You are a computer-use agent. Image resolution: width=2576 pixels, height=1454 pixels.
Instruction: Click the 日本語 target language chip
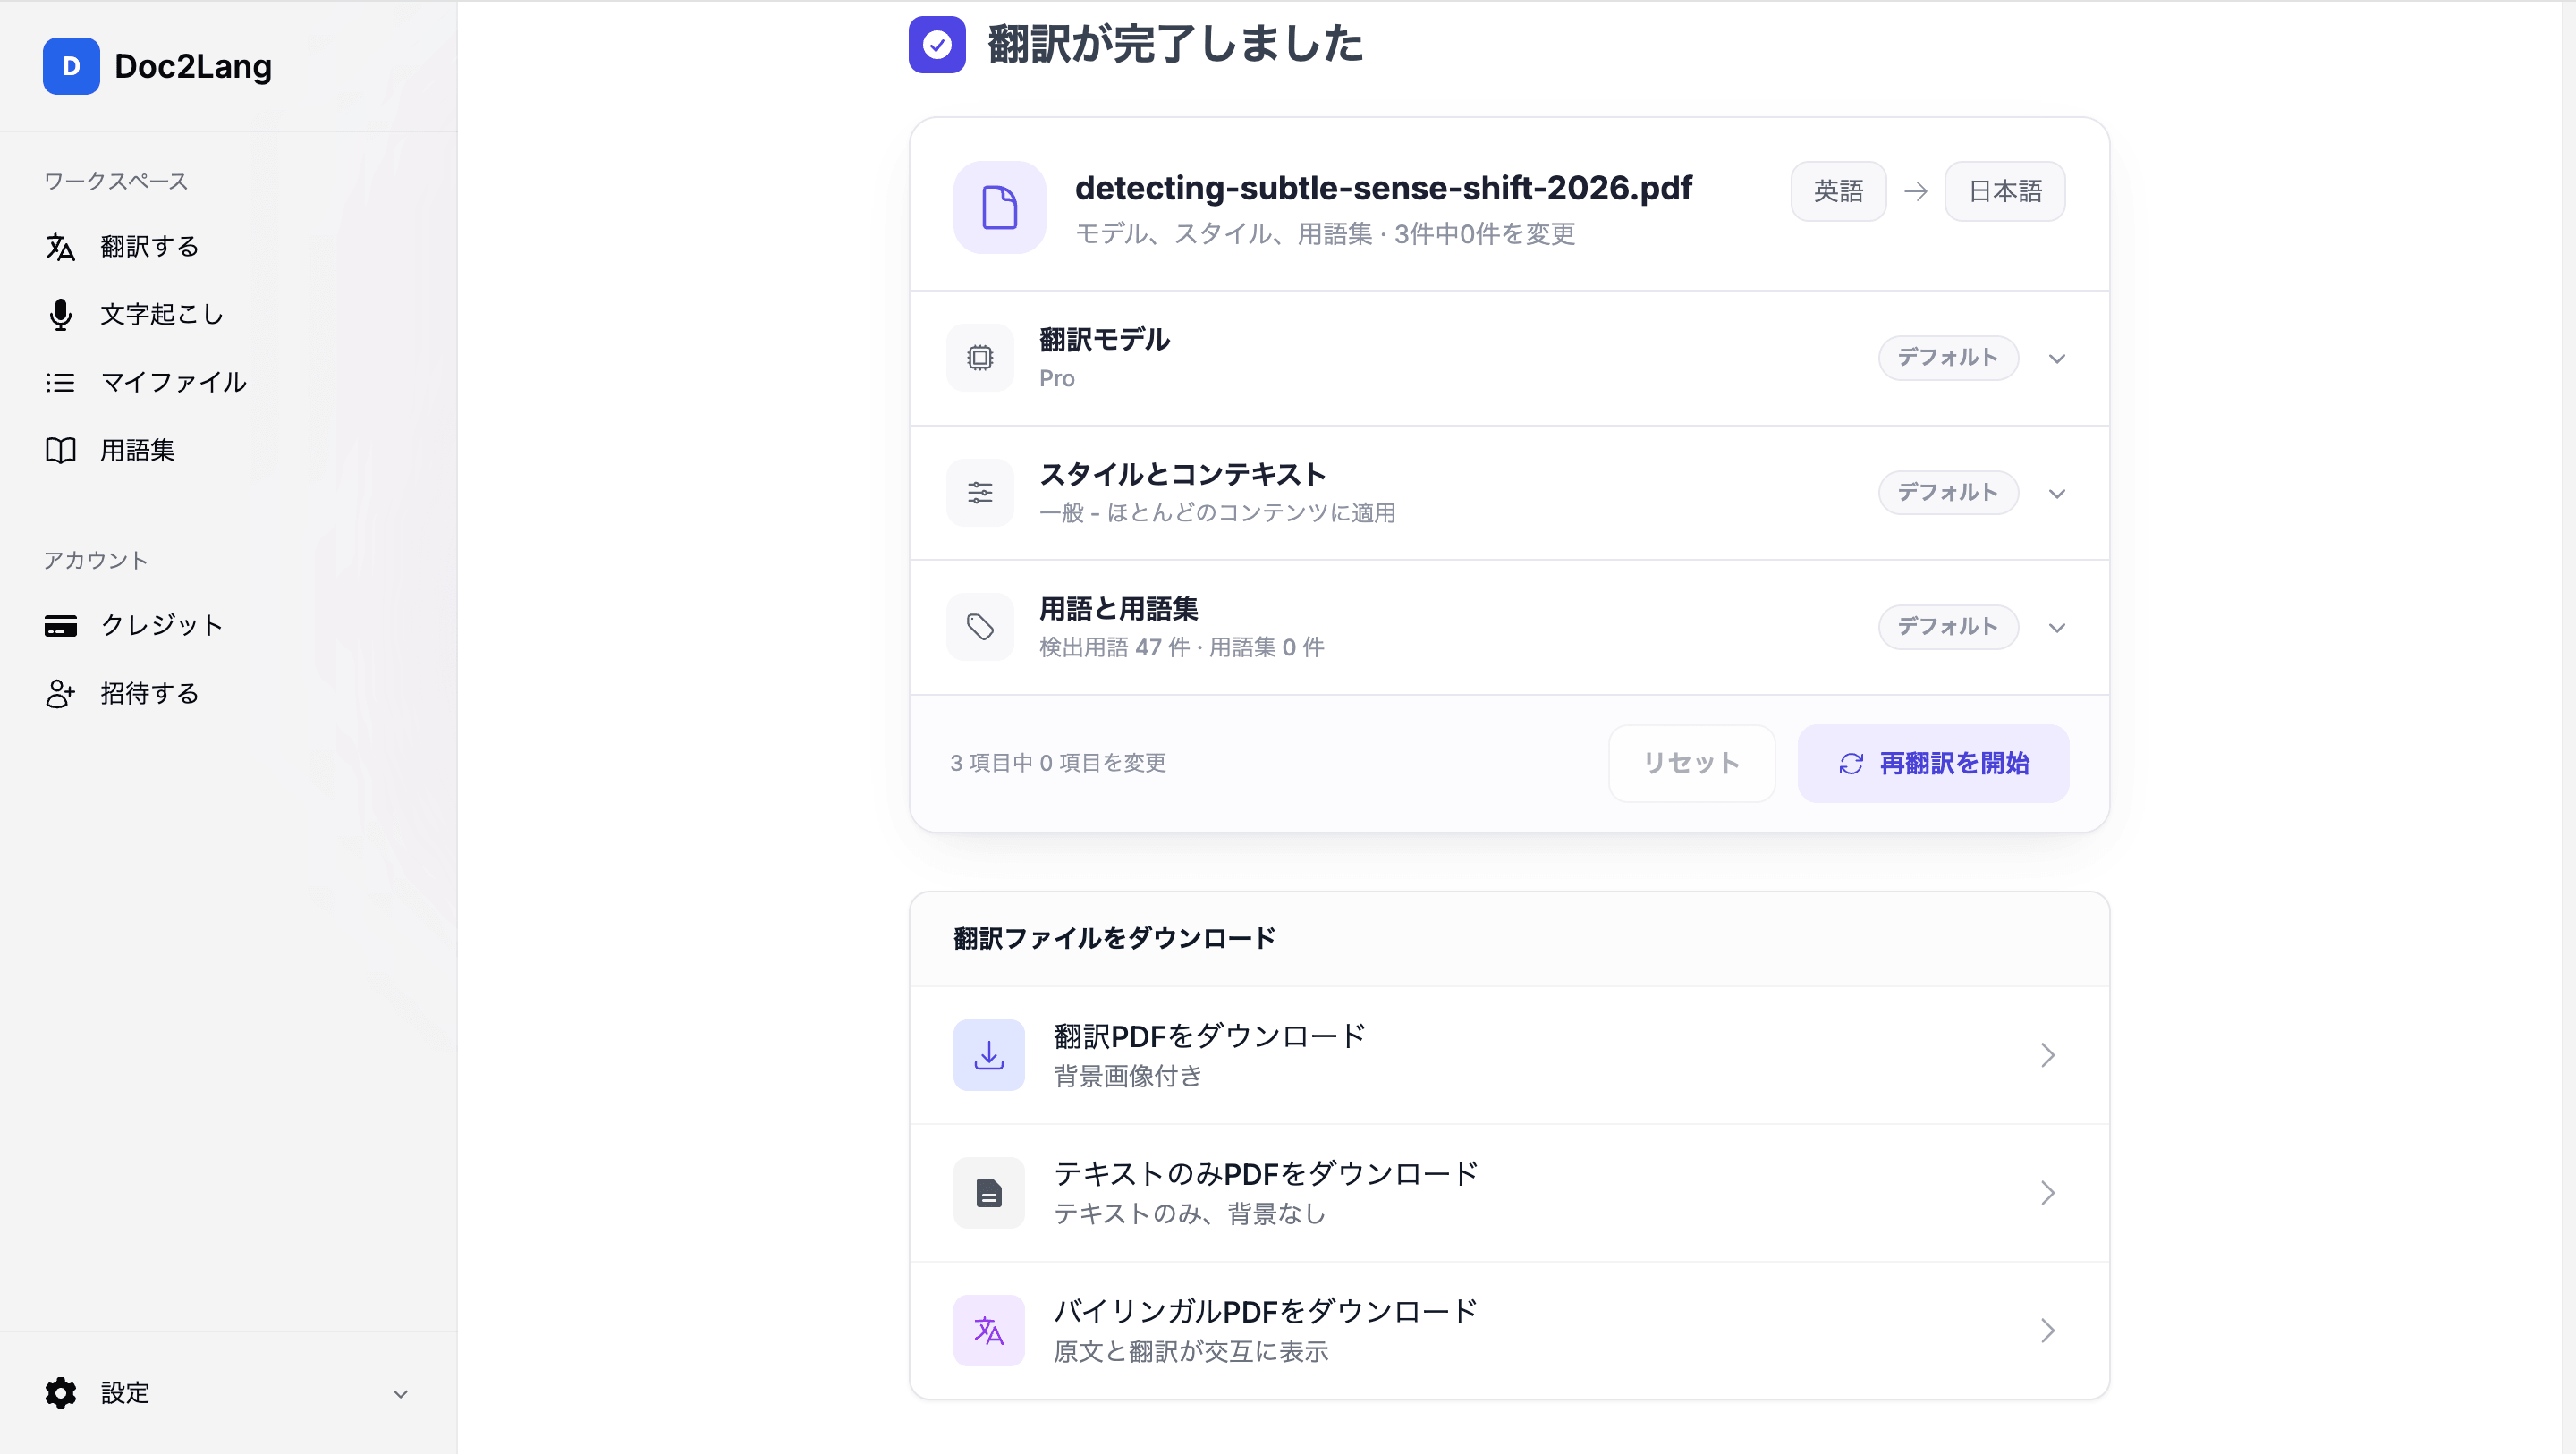tap(2004, 191)
